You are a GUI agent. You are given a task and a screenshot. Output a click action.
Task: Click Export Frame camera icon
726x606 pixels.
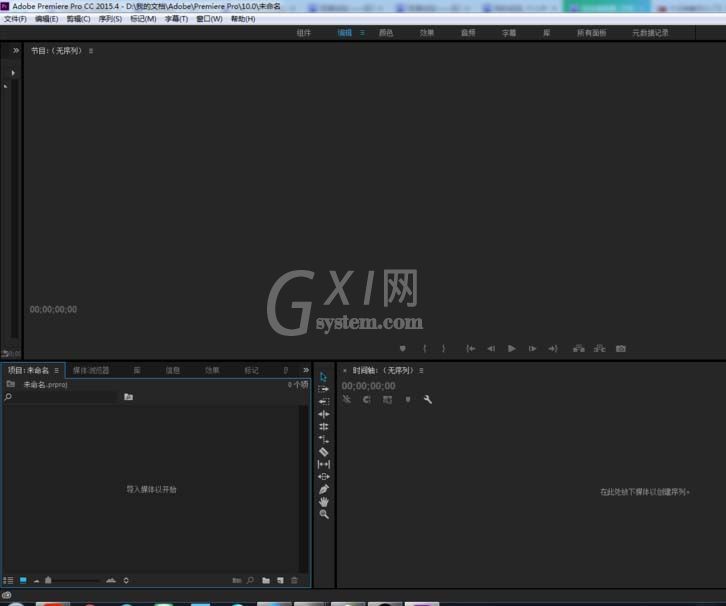621,349
